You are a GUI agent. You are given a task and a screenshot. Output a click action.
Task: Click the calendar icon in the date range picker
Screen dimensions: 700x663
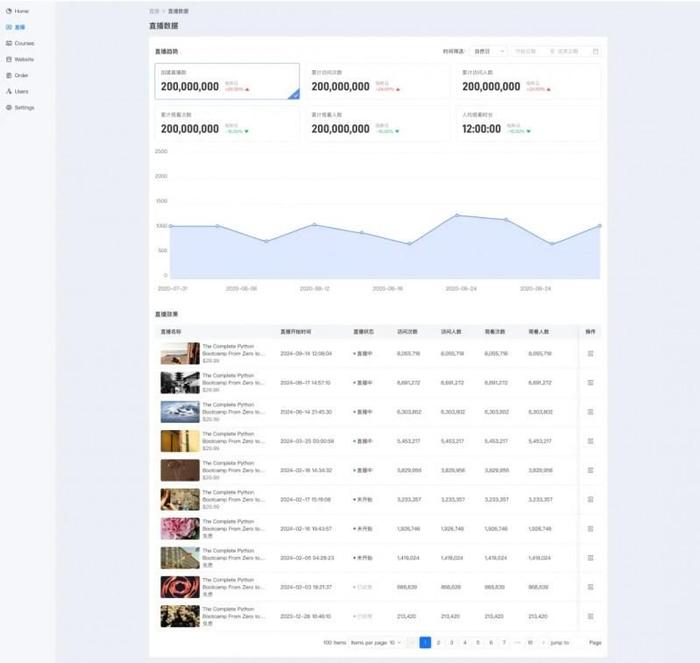point(595,51)
